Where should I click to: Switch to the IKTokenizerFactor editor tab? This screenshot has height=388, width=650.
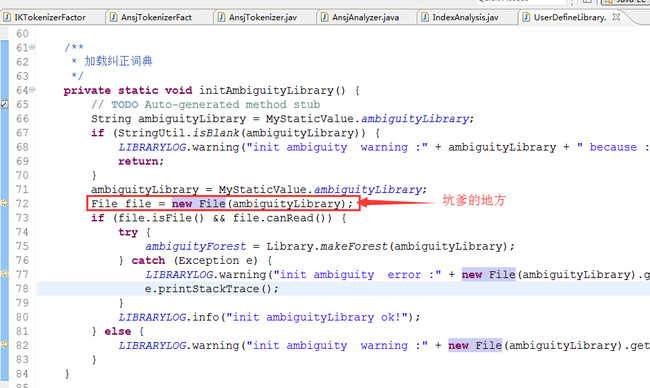click(50, 17)
